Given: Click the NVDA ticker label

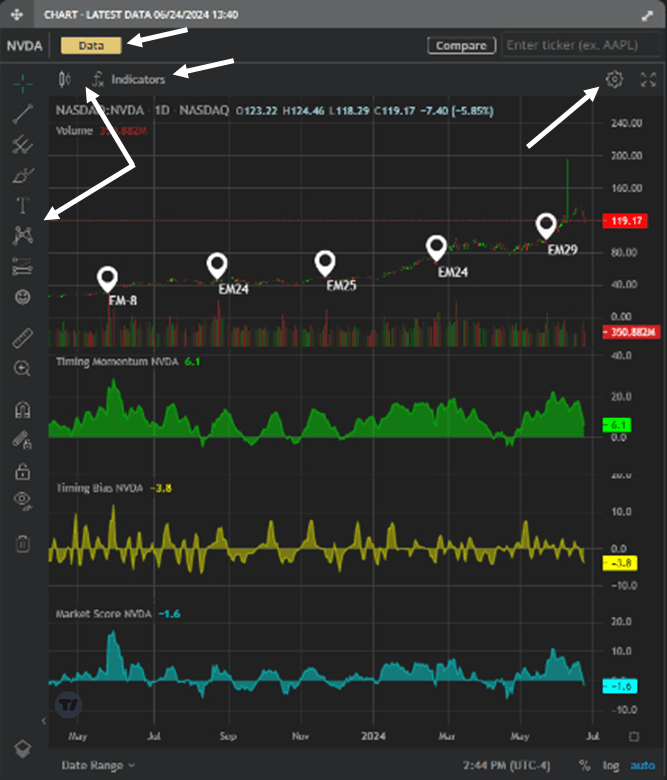Looking at the screenshot, I should tap(24, 46).
